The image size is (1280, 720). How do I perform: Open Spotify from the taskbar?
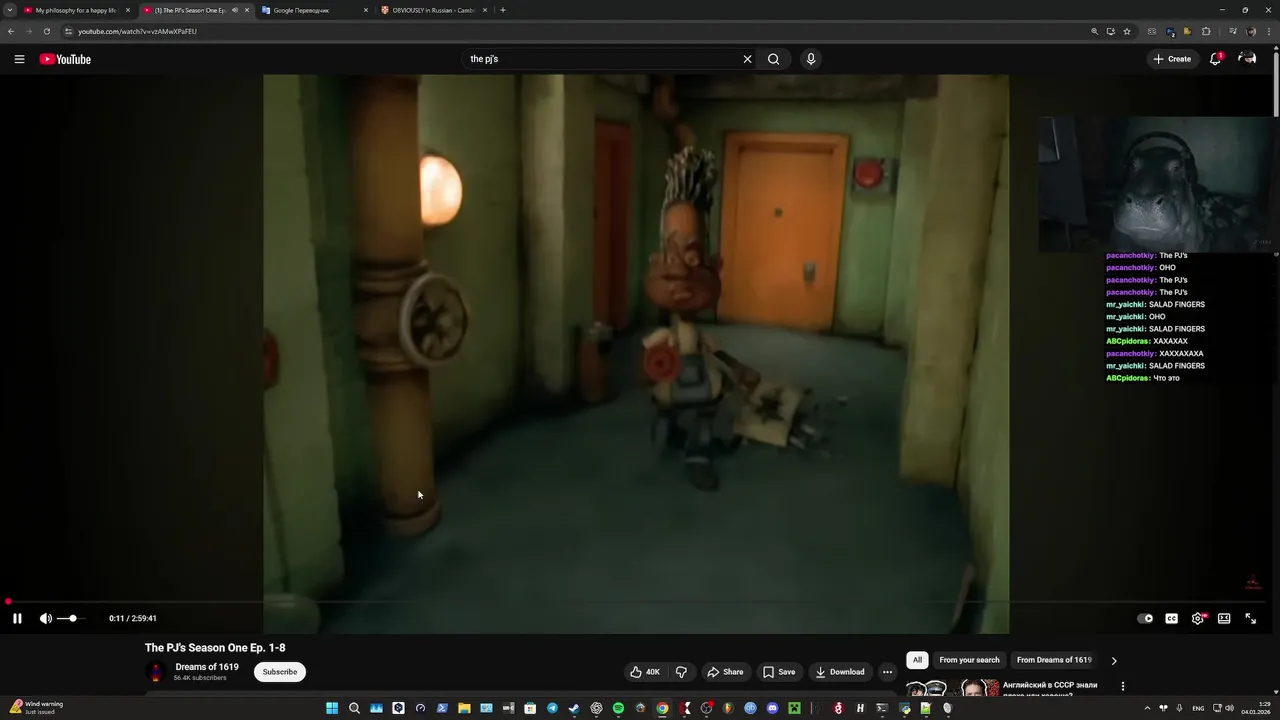click(618, 708)
